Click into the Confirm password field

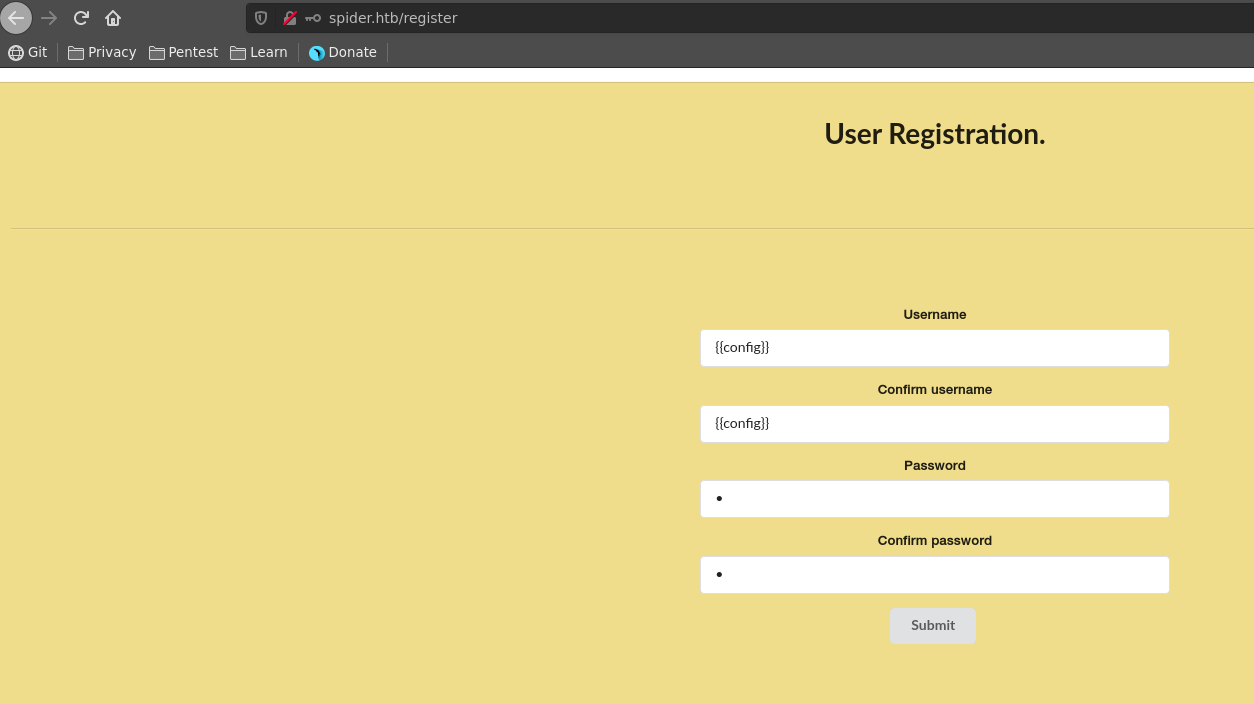934,575
